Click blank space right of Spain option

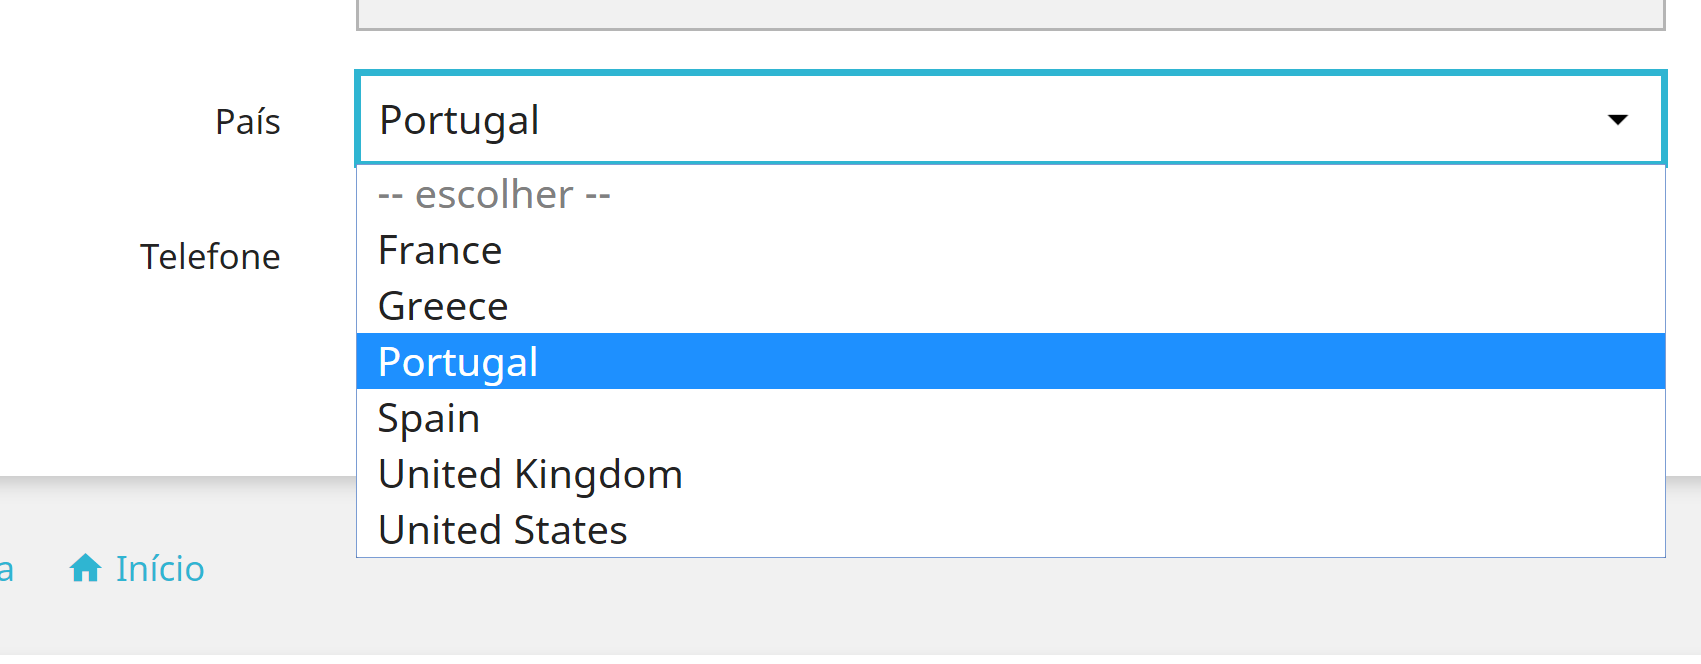click(x=1100, y=418)
